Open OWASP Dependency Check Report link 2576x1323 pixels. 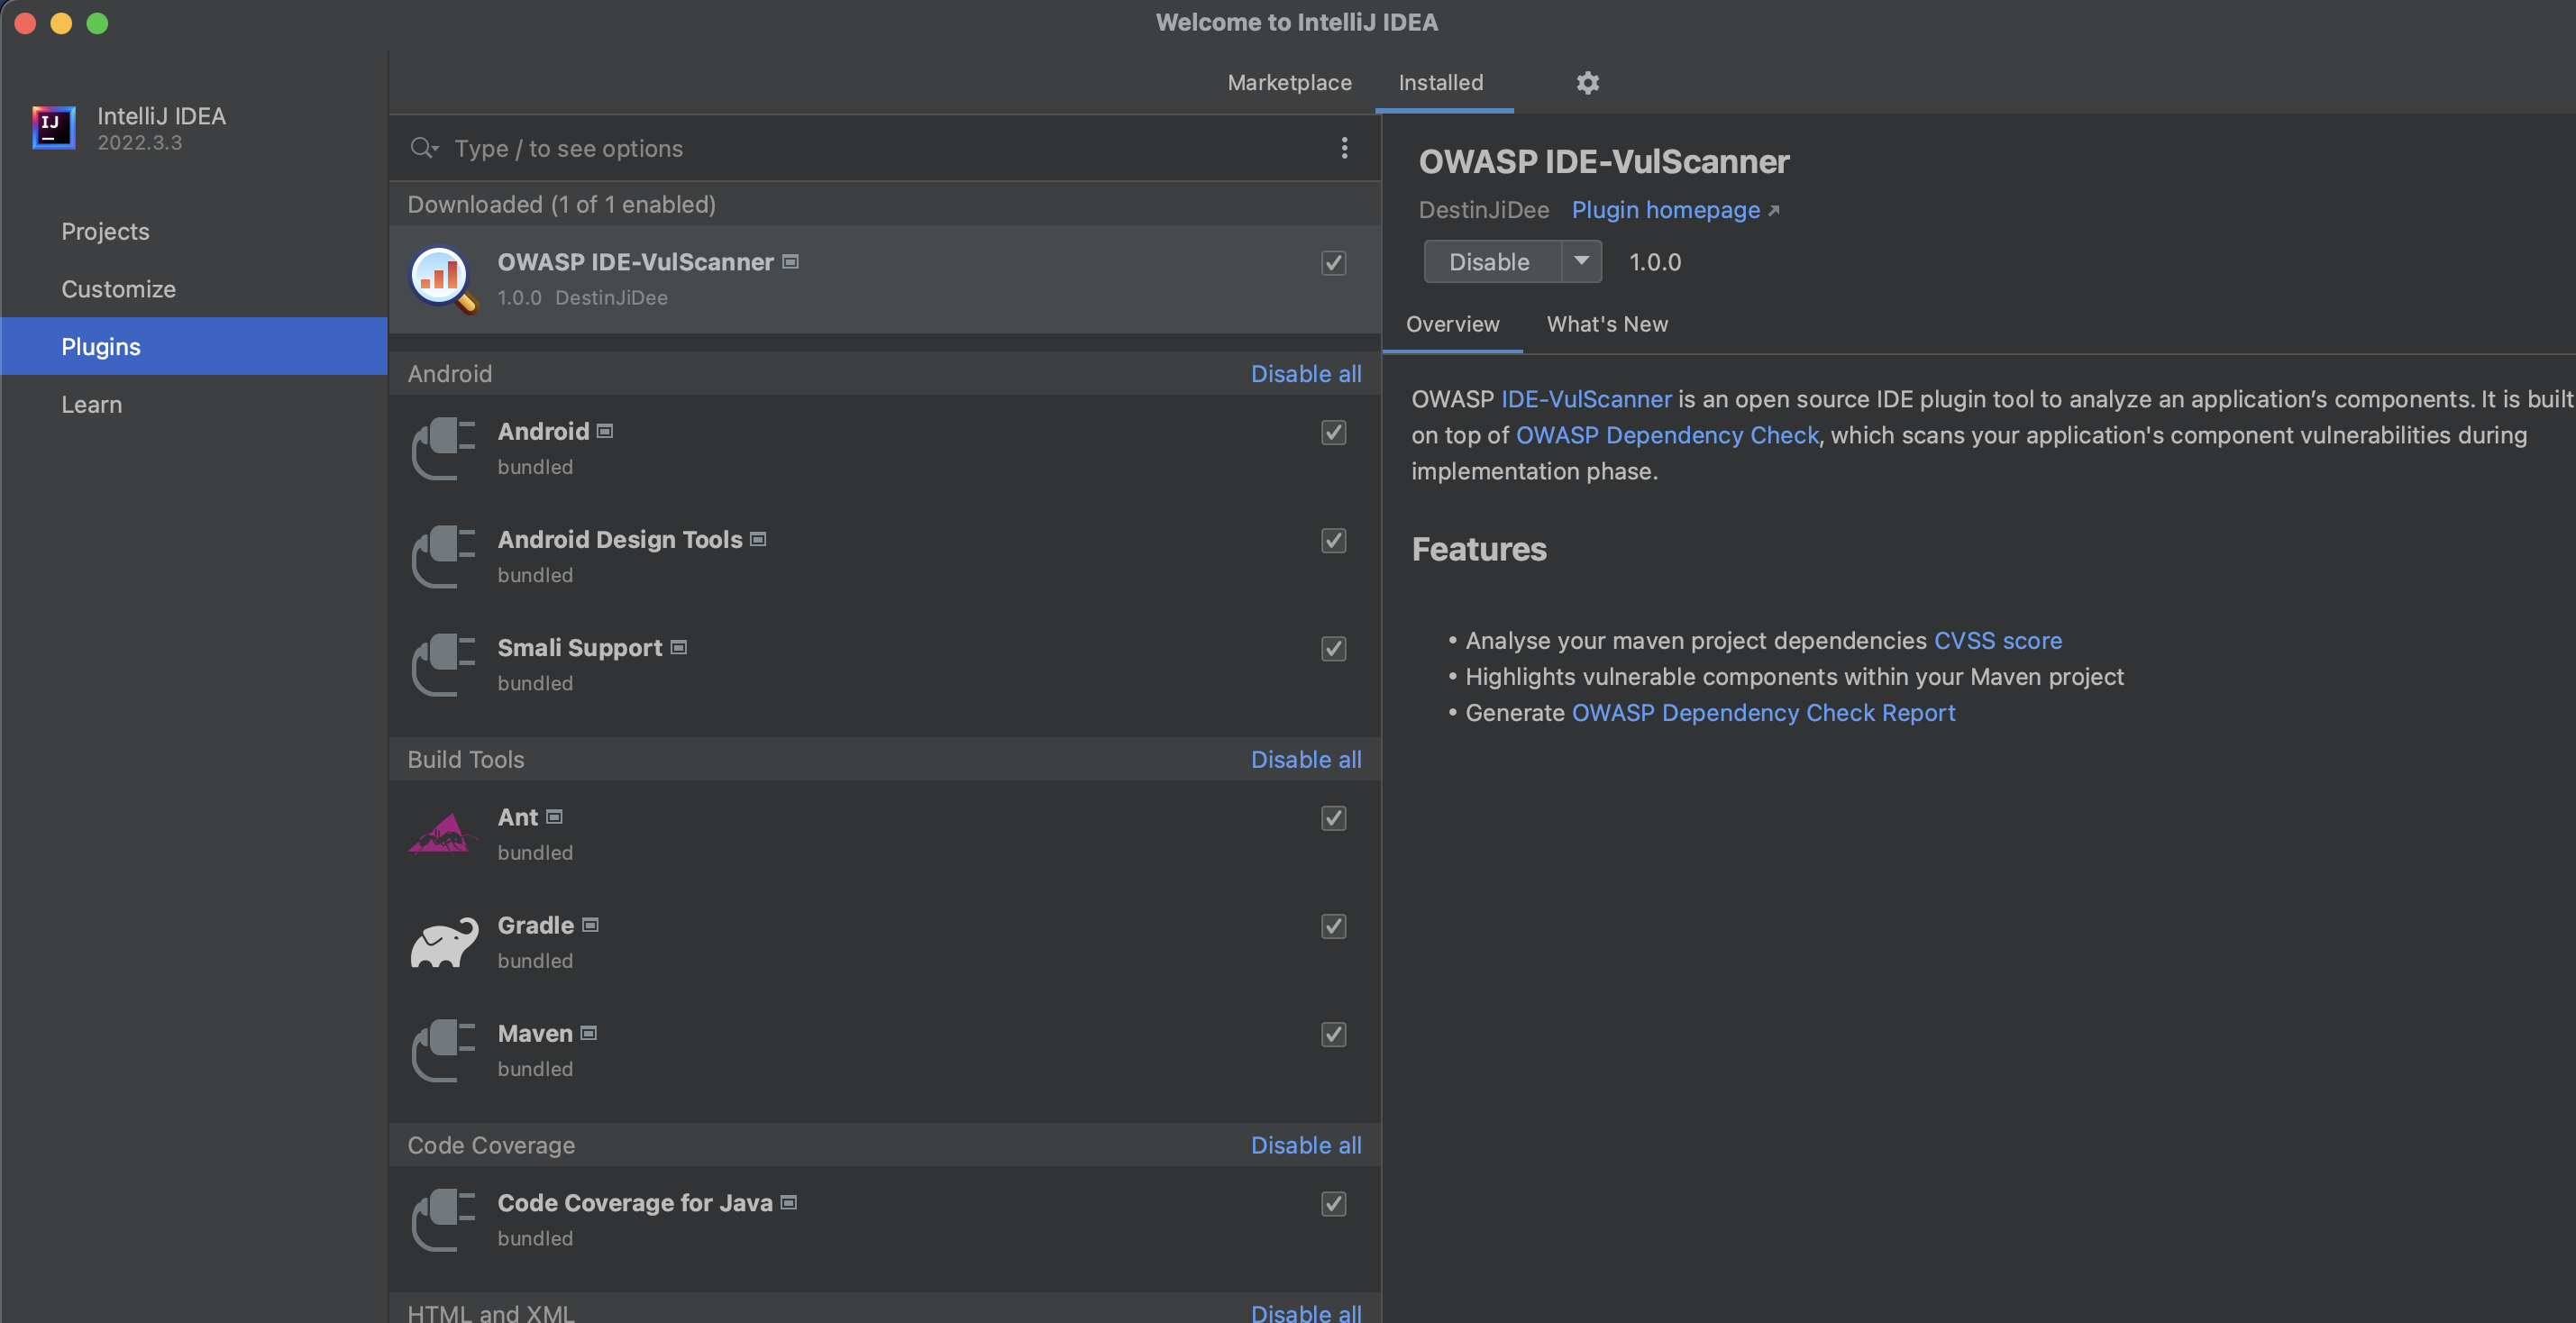pos(1763,712)
